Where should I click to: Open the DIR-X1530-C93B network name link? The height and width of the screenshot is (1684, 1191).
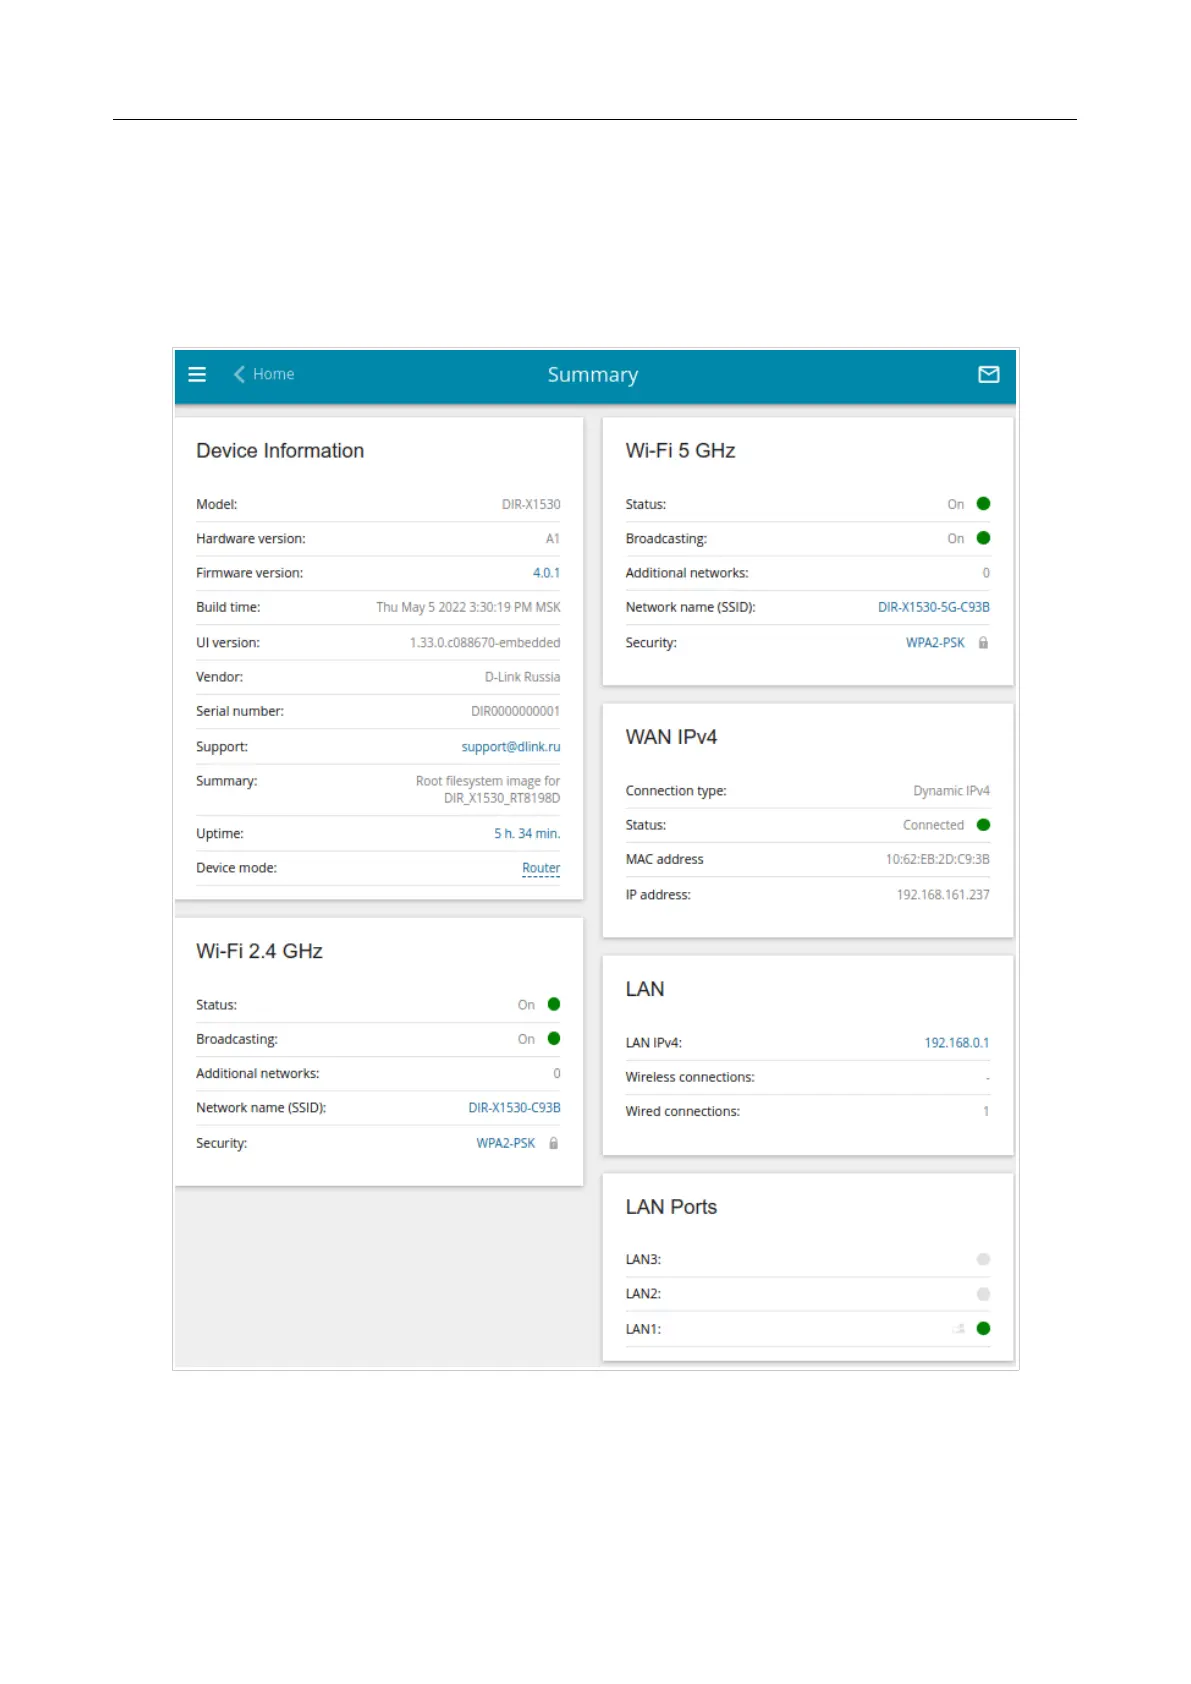(514, 1108)
